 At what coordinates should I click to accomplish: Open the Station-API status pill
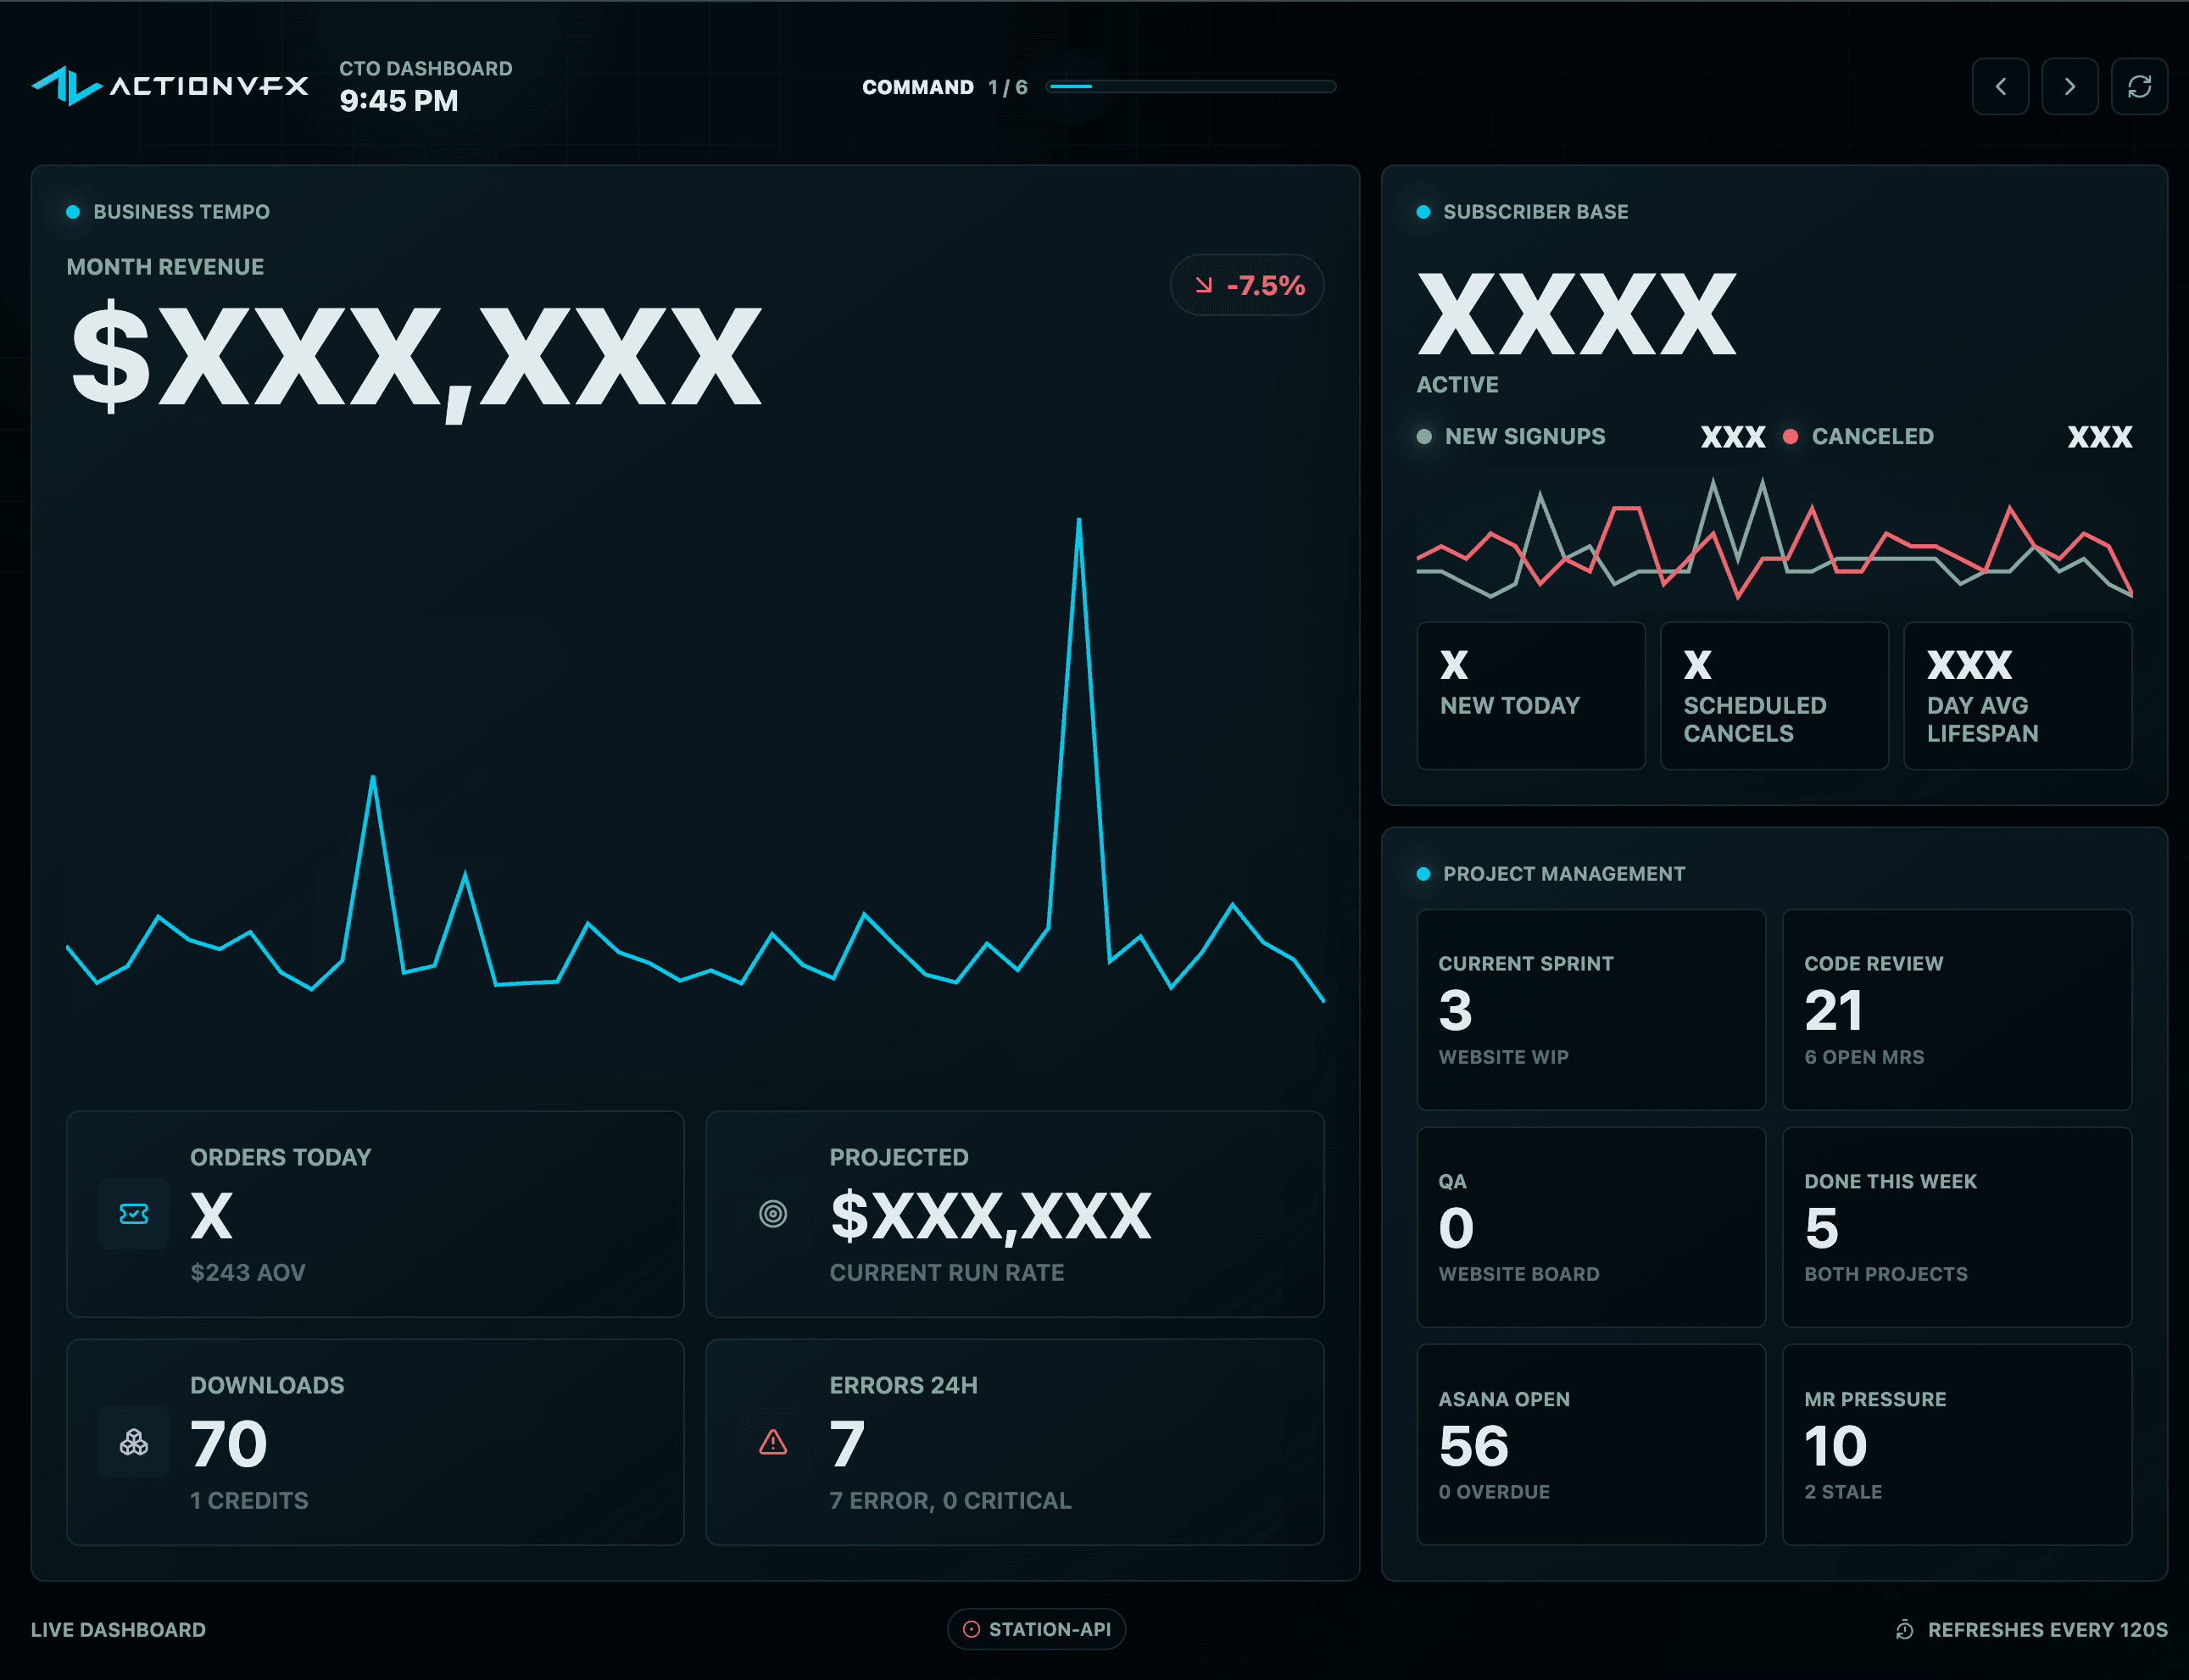(1036, 1629)
